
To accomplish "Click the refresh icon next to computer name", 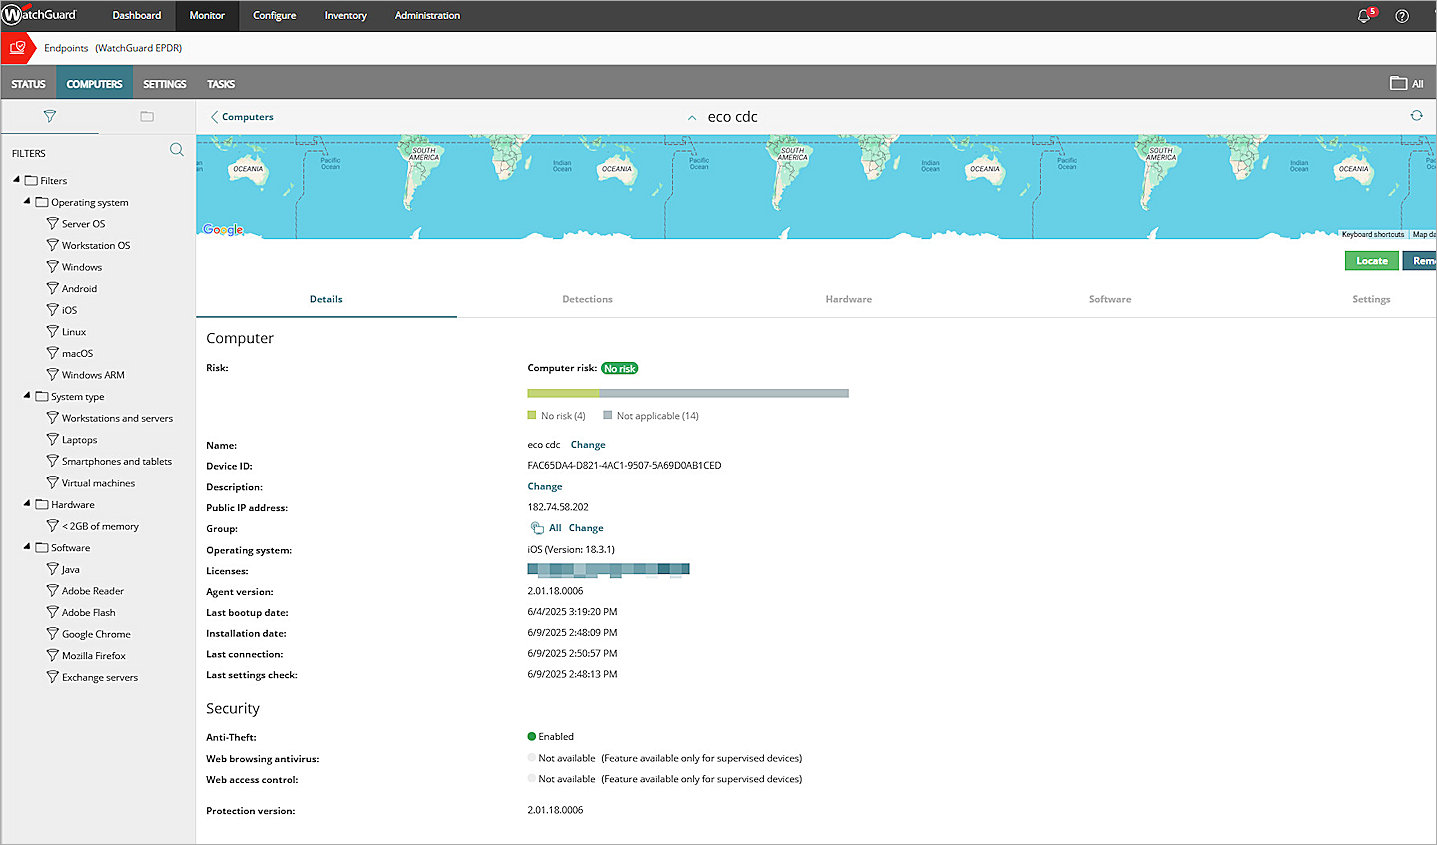I will coord(1416,116).
